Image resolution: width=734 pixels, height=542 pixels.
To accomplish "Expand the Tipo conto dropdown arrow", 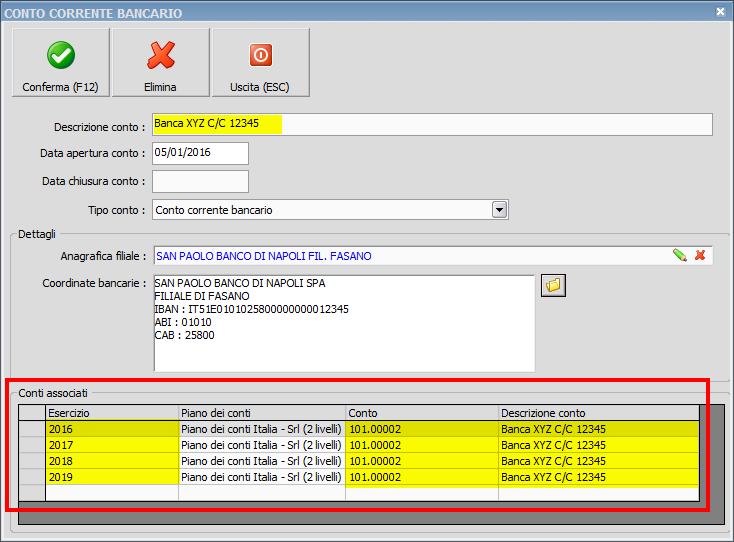I will (500, 210).
